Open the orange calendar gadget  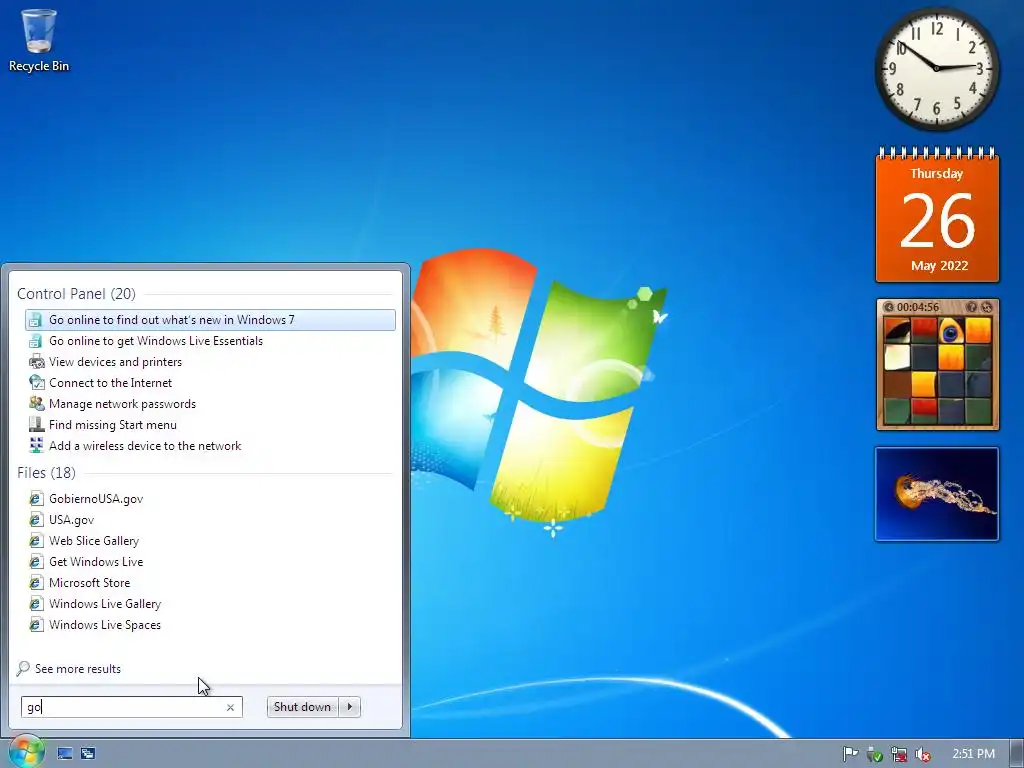[x=937, y=216]
